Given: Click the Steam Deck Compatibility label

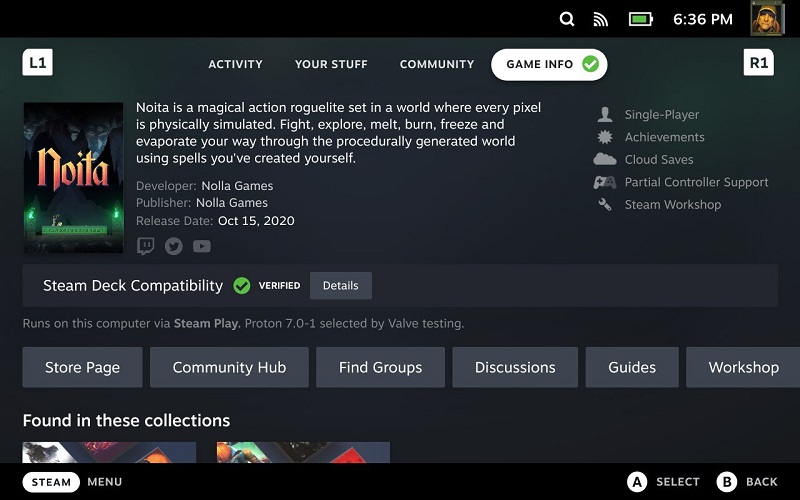Looking at the screenshot, I should 133,286.
